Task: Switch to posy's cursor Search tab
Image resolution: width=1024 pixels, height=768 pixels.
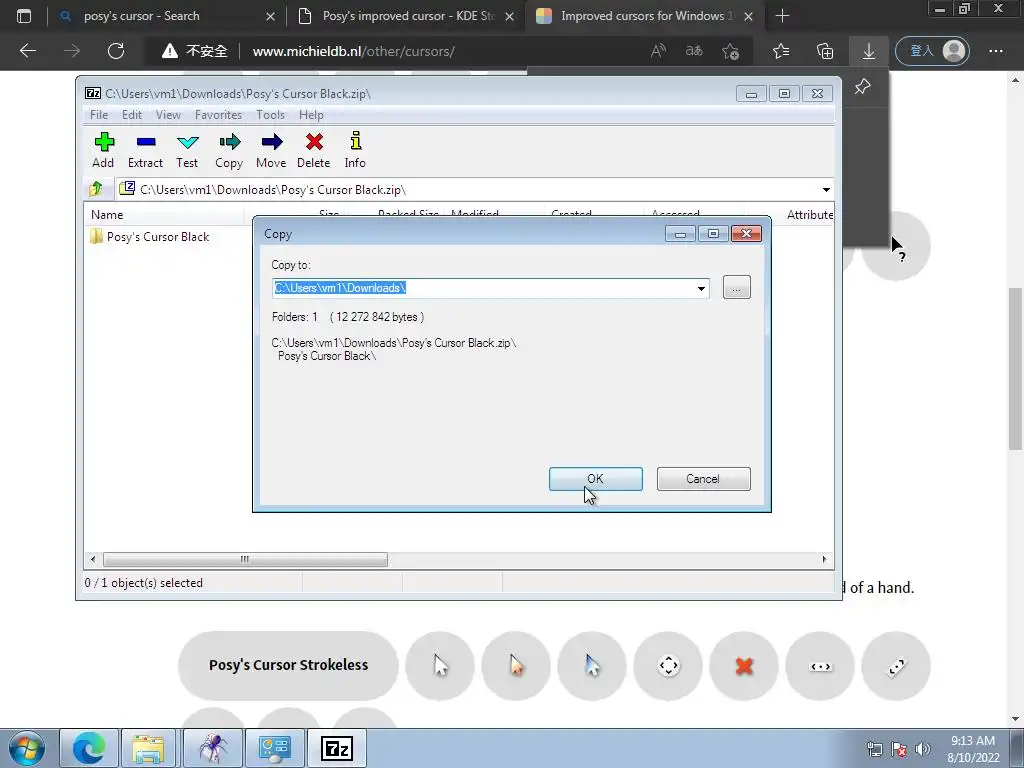Action: pyautogui.click(x=167, y=16)
